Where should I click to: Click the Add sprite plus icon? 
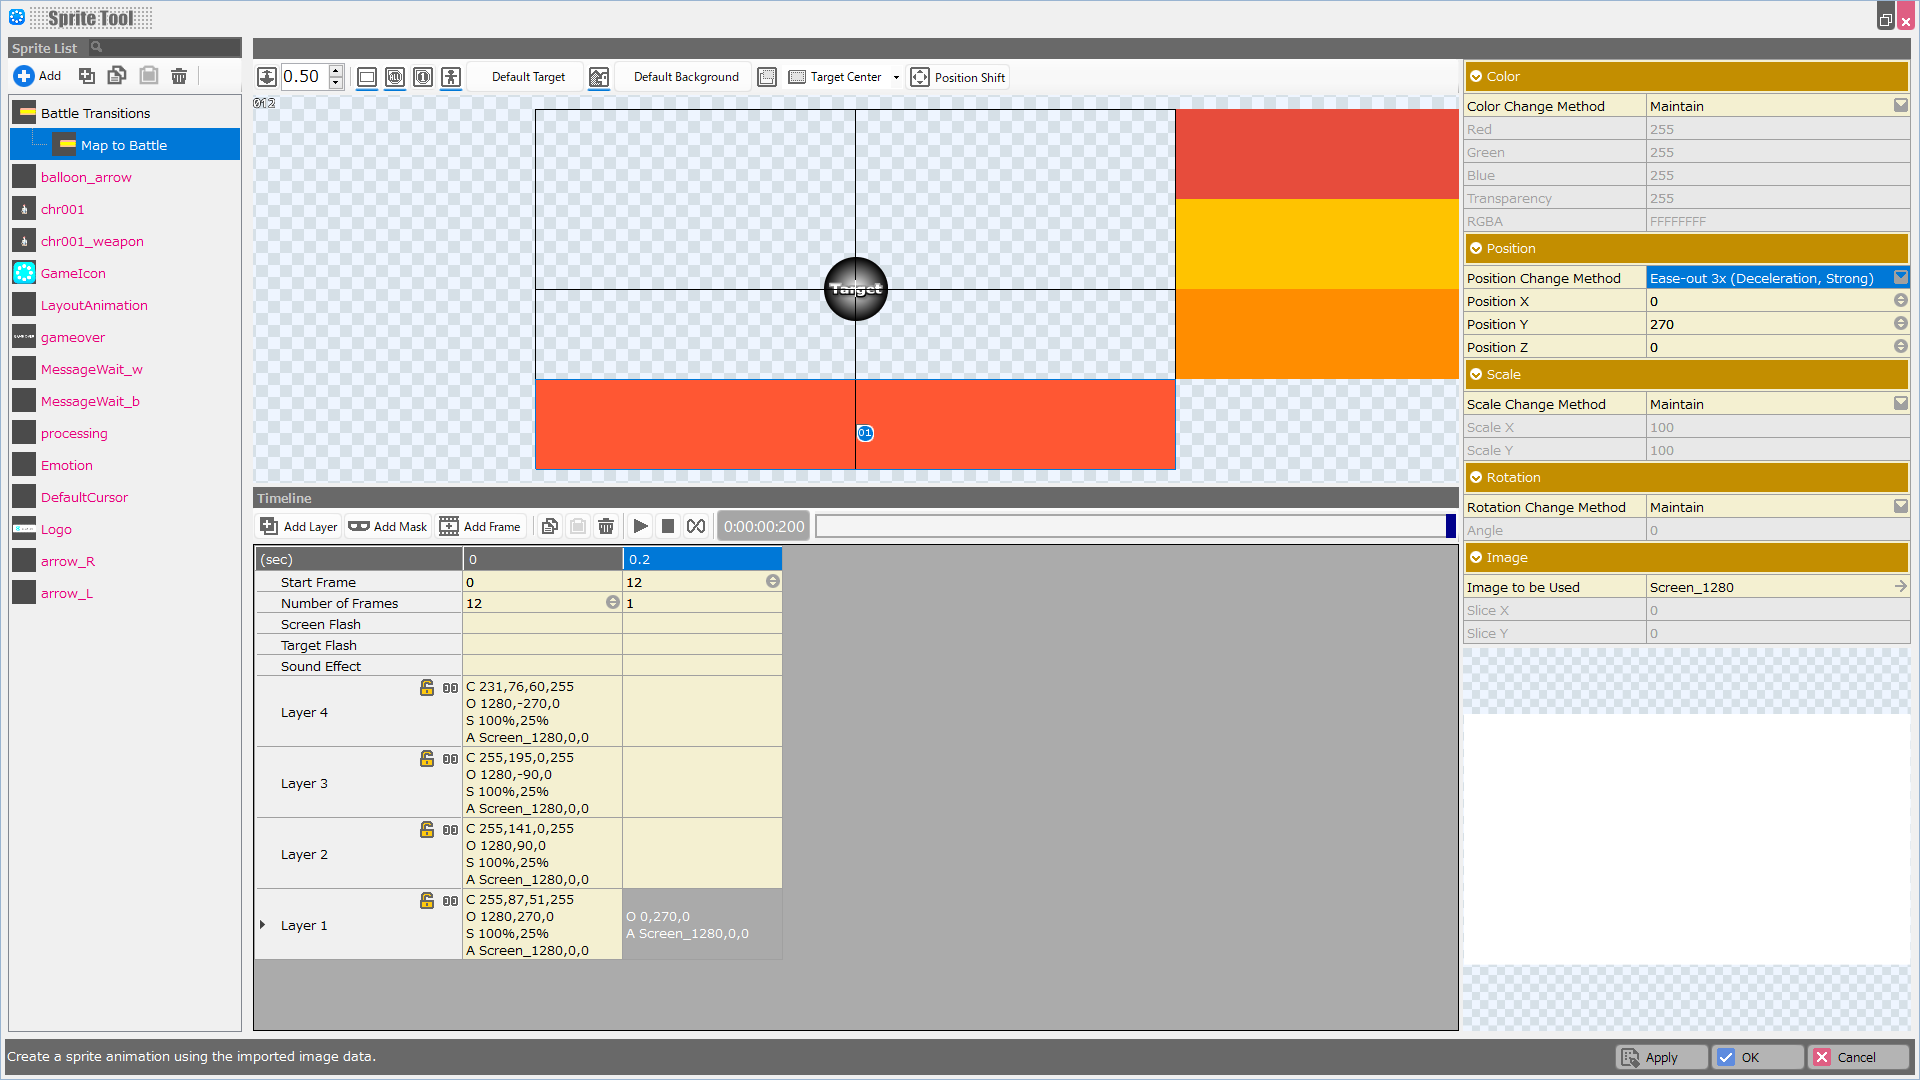tap(24, 76)
